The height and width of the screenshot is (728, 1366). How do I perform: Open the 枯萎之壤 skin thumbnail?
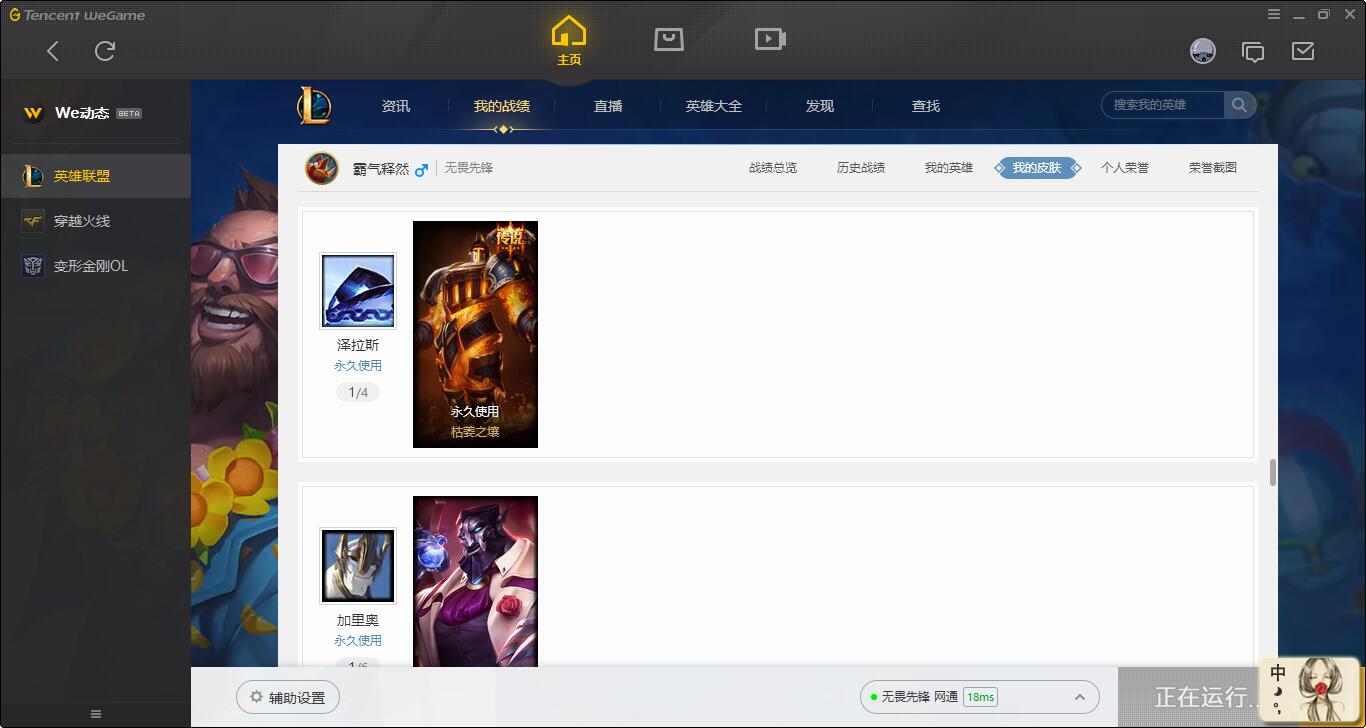coord(475,333)
